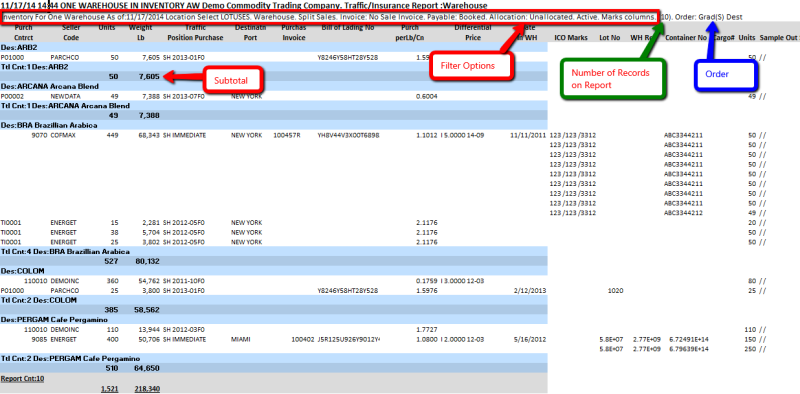Click container value 6.72491E+14

tap(690, 339)
